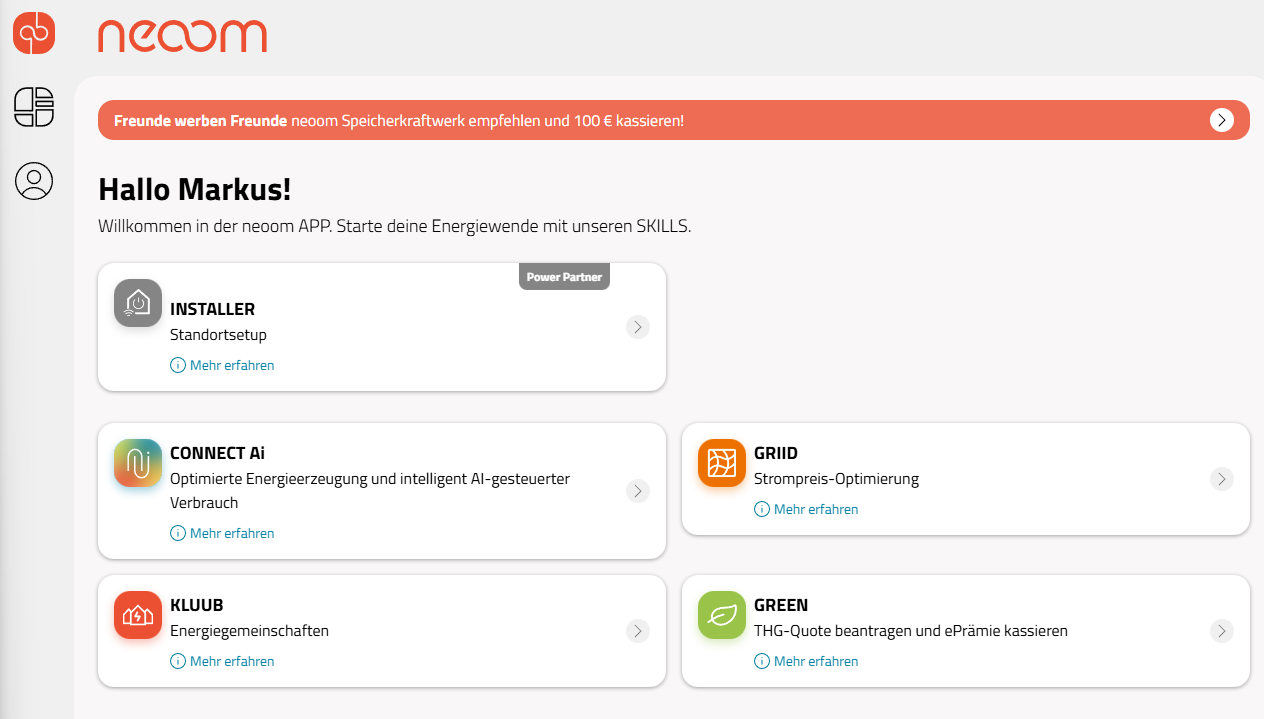Viewport: 1264px width, 719px height.
Task: Click 'Mehr erfahren' under INSTALLER
Action: click(231, 365)
